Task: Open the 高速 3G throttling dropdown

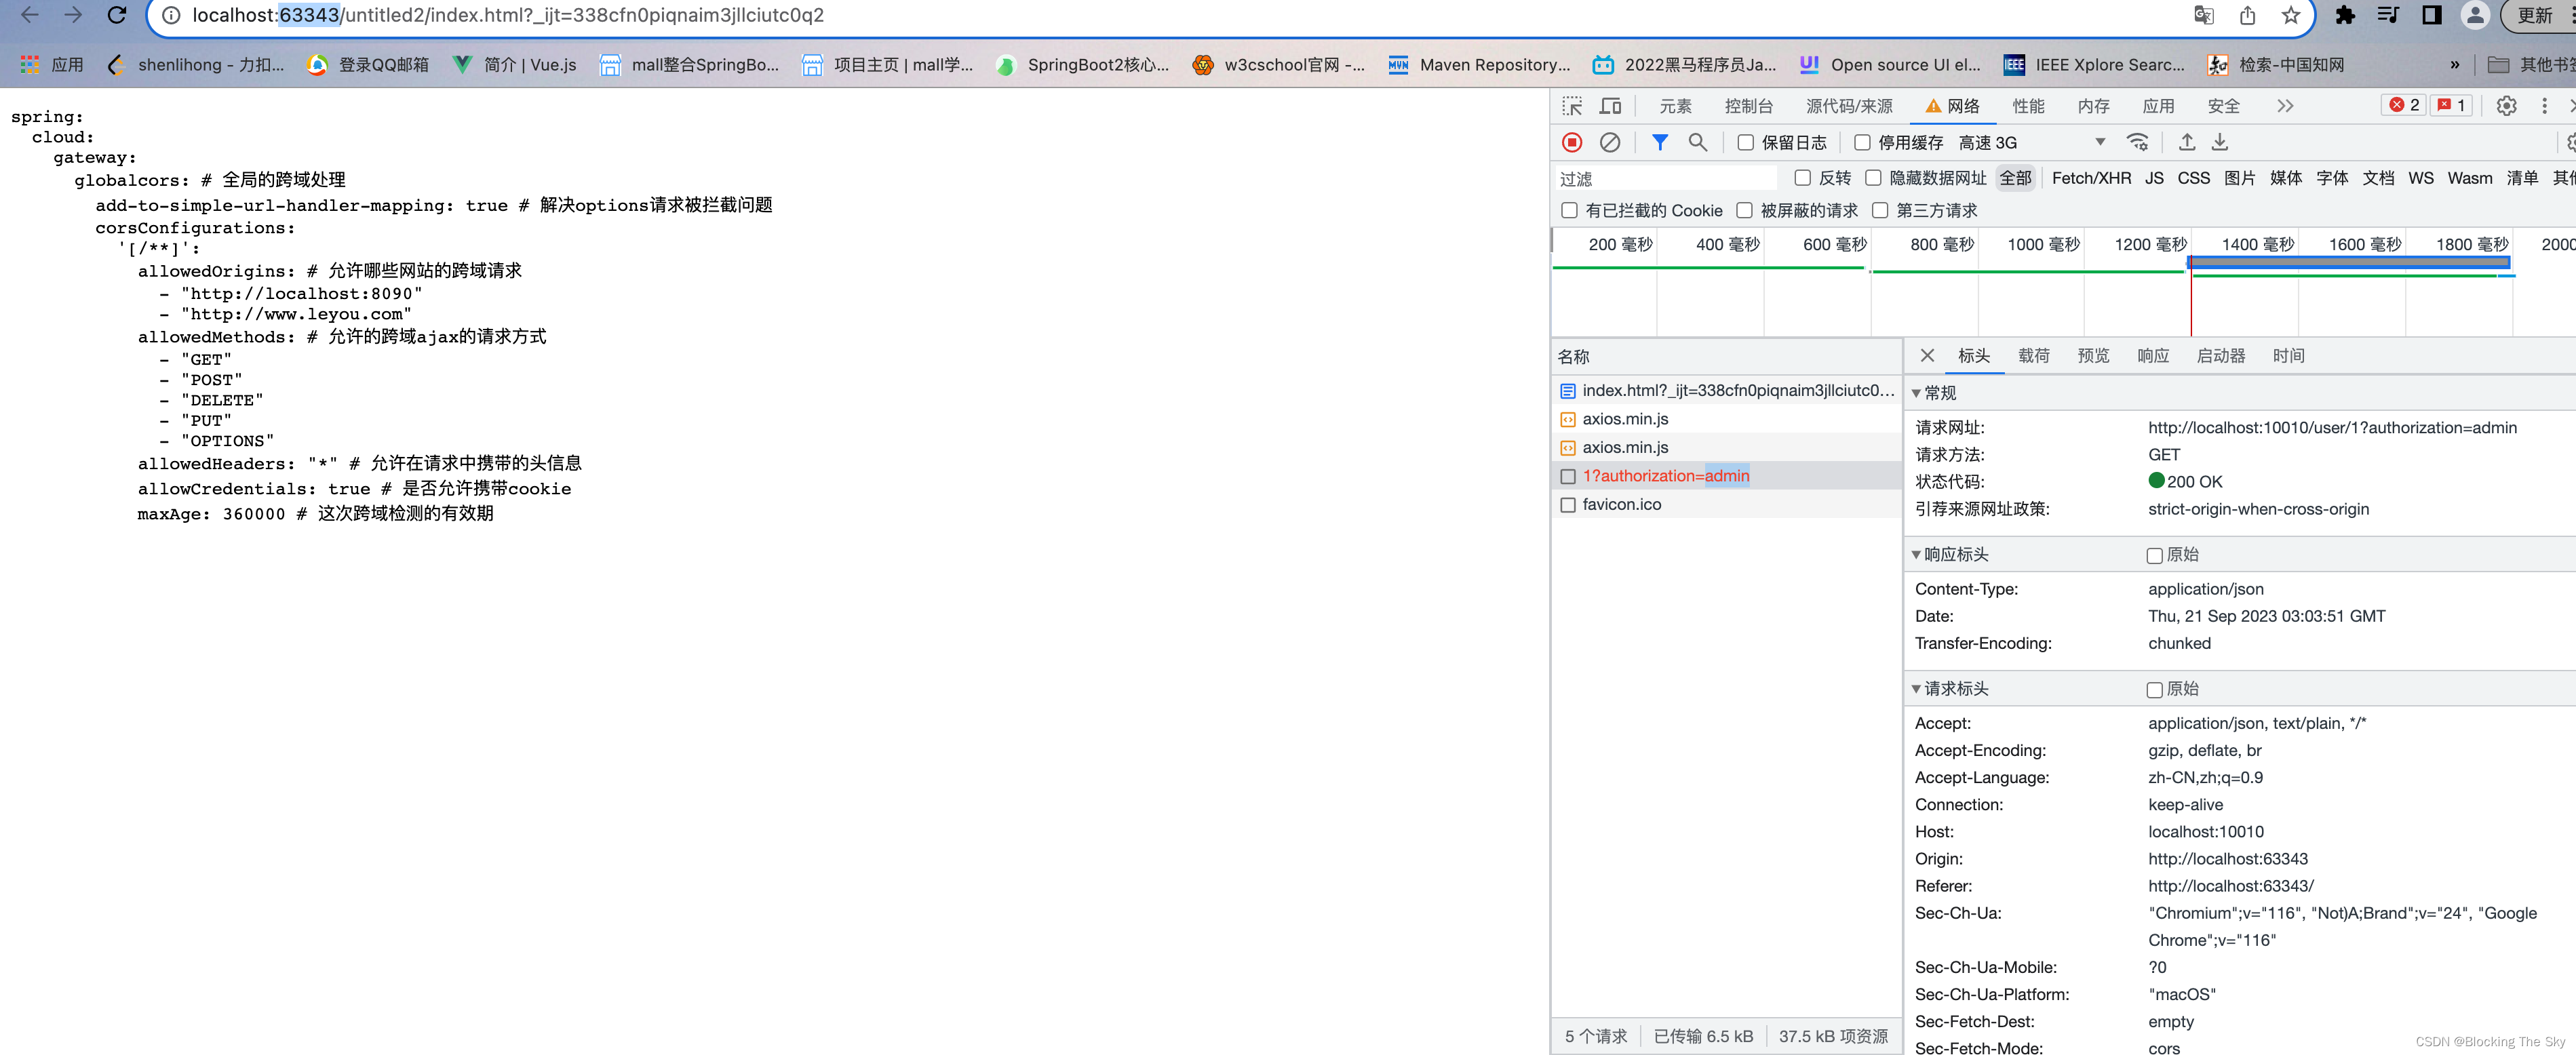Action: pos(2032,143)
